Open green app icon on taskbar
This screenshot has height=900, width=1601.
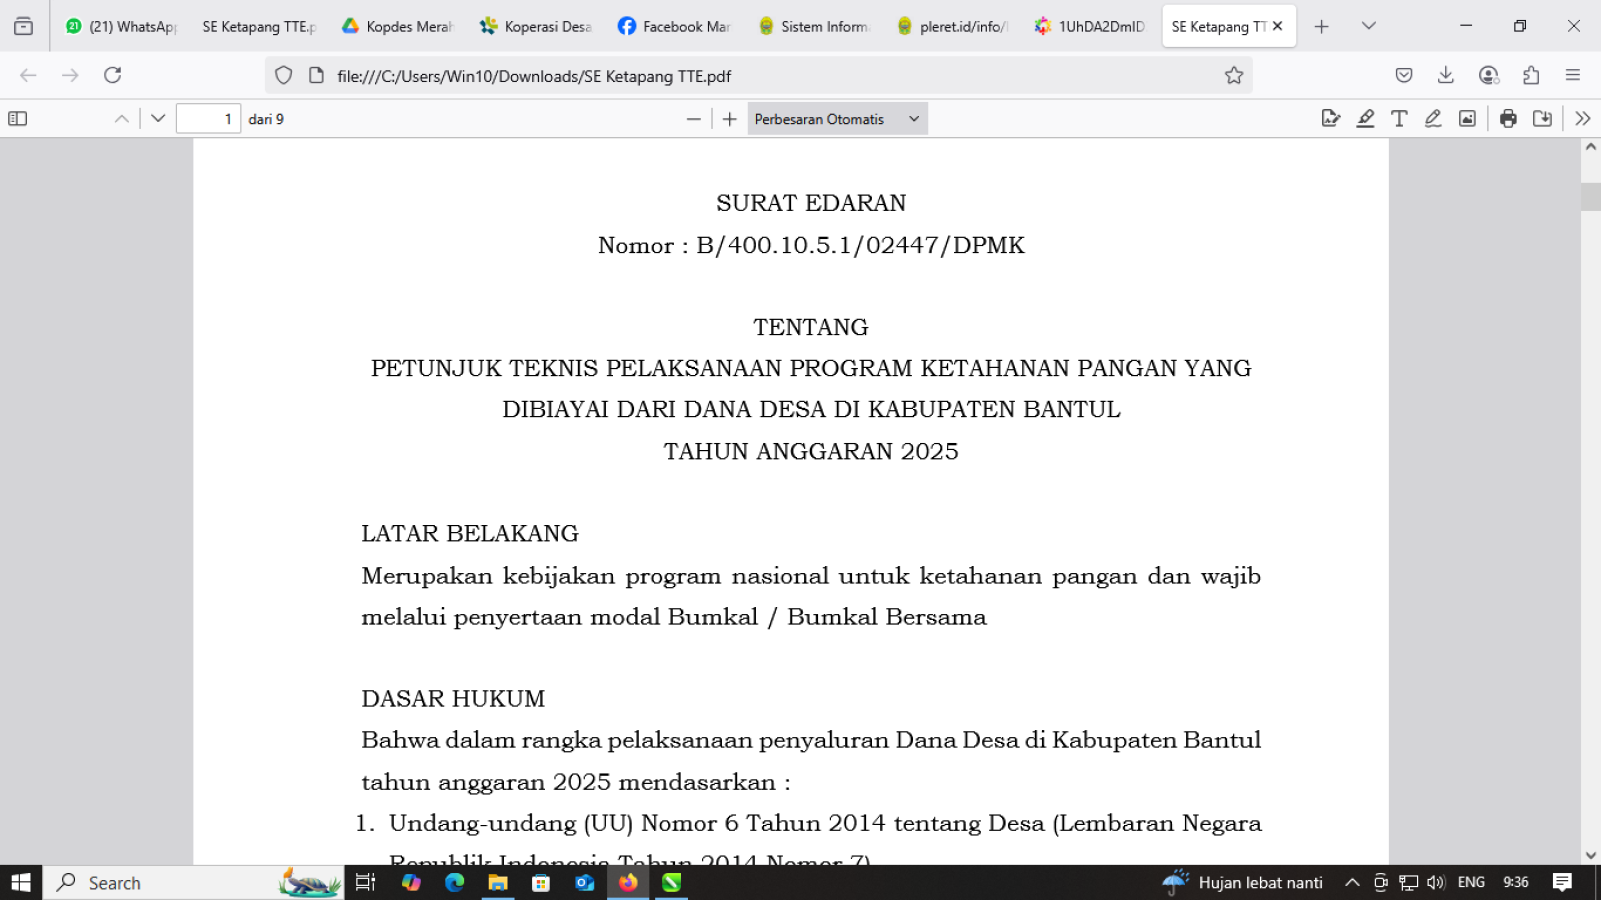click(671, 883)
